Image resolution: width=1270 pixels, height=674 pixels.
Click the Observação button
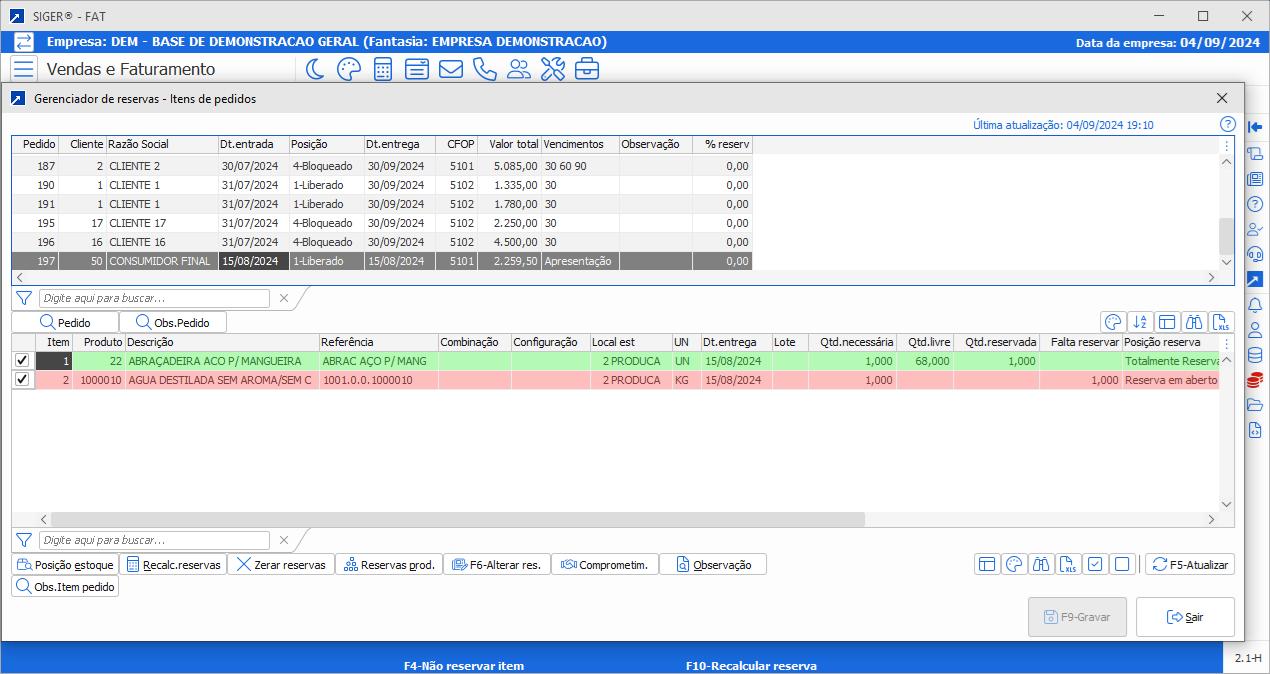coord(713,564)
